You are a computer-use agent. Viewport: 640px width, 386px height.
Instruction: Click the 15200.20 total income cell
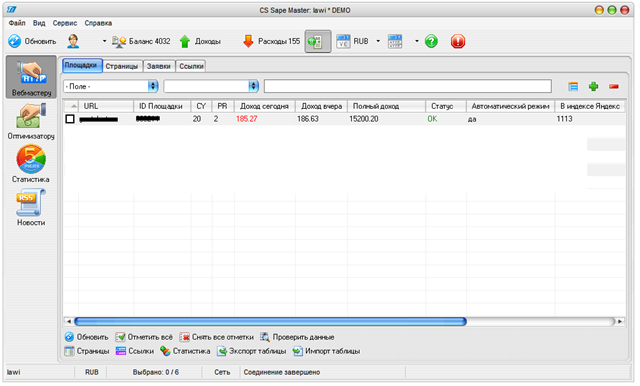(364, 119)
